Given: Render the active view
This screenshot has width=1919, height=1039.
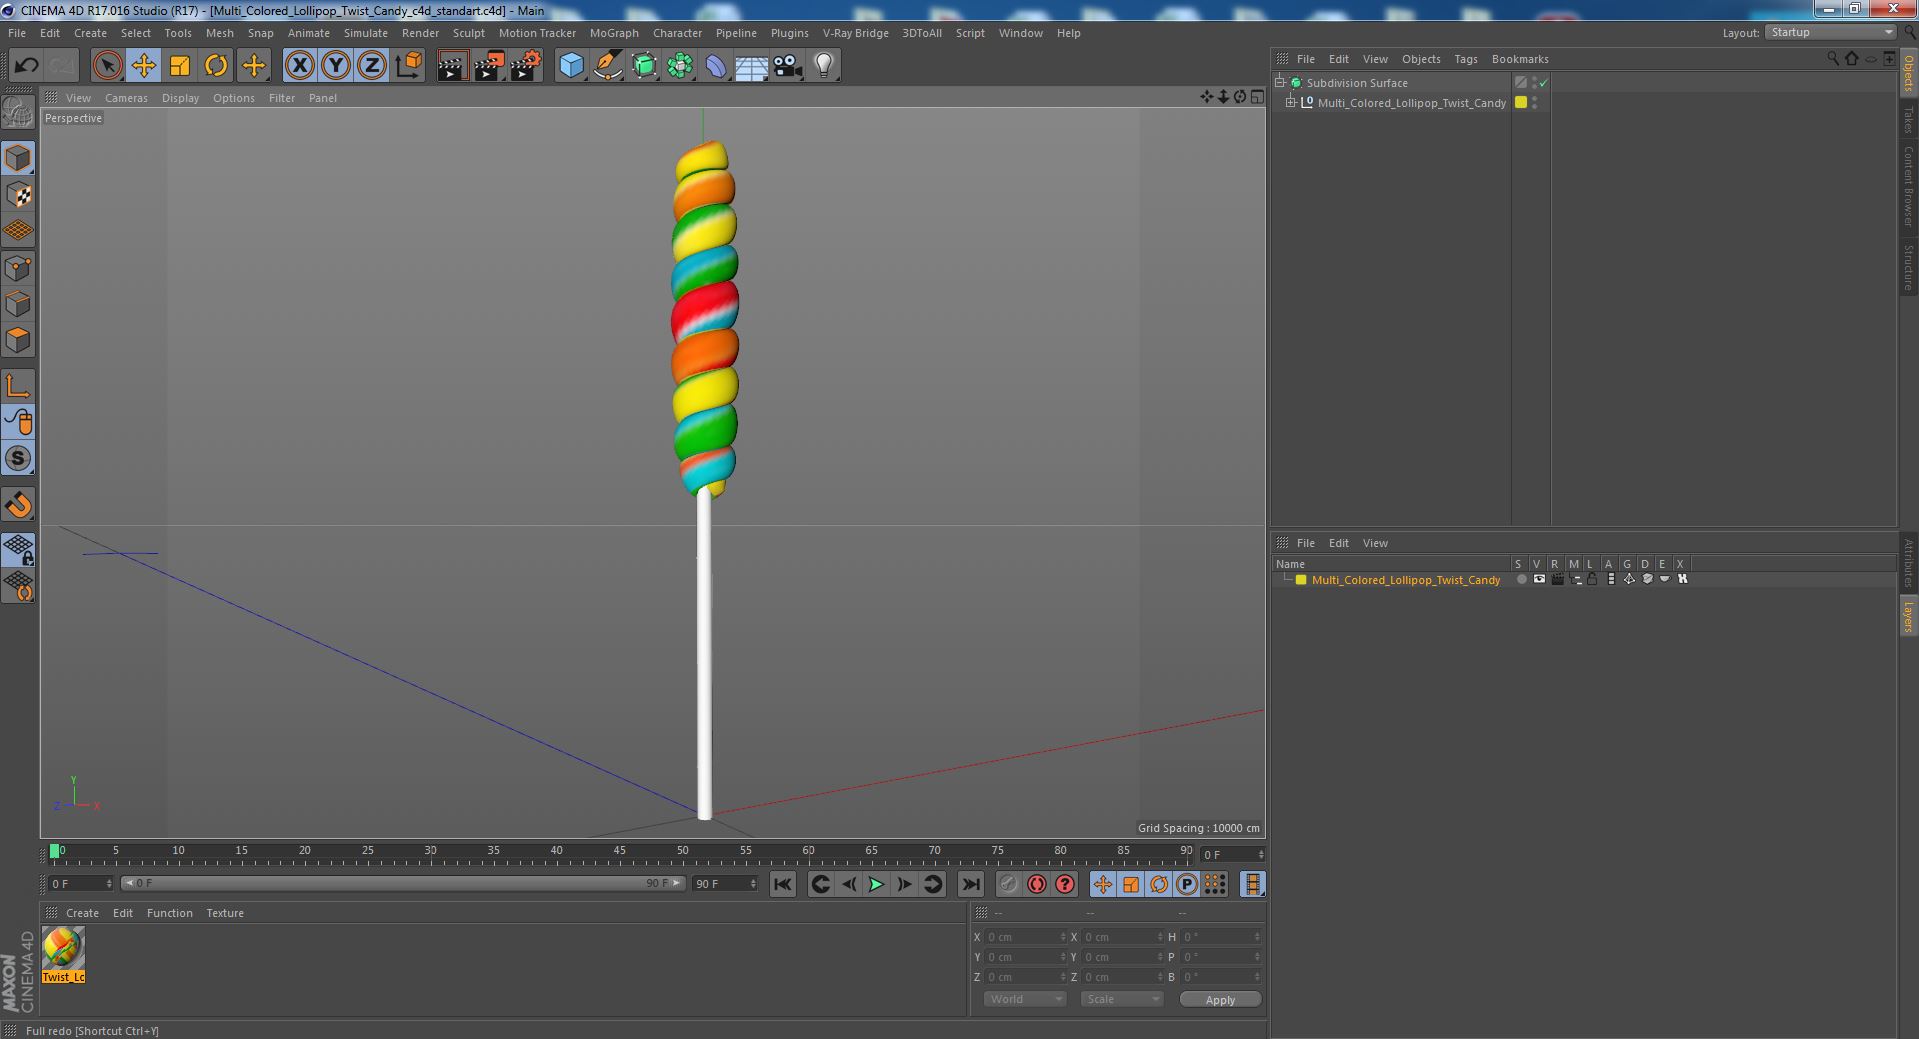Looking at the screenshot, I should coord(452,66).
